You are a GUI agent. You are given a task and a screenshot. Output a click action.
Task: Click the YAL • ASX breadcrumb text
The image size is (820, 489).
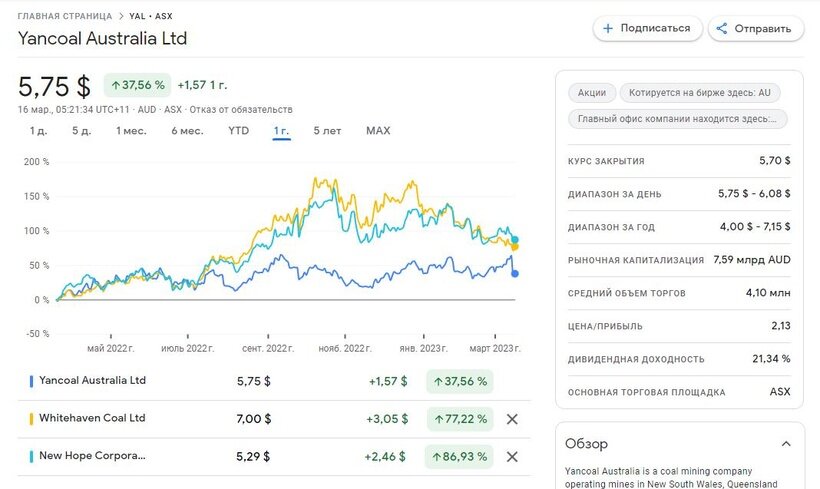click(x=151, y=16)
